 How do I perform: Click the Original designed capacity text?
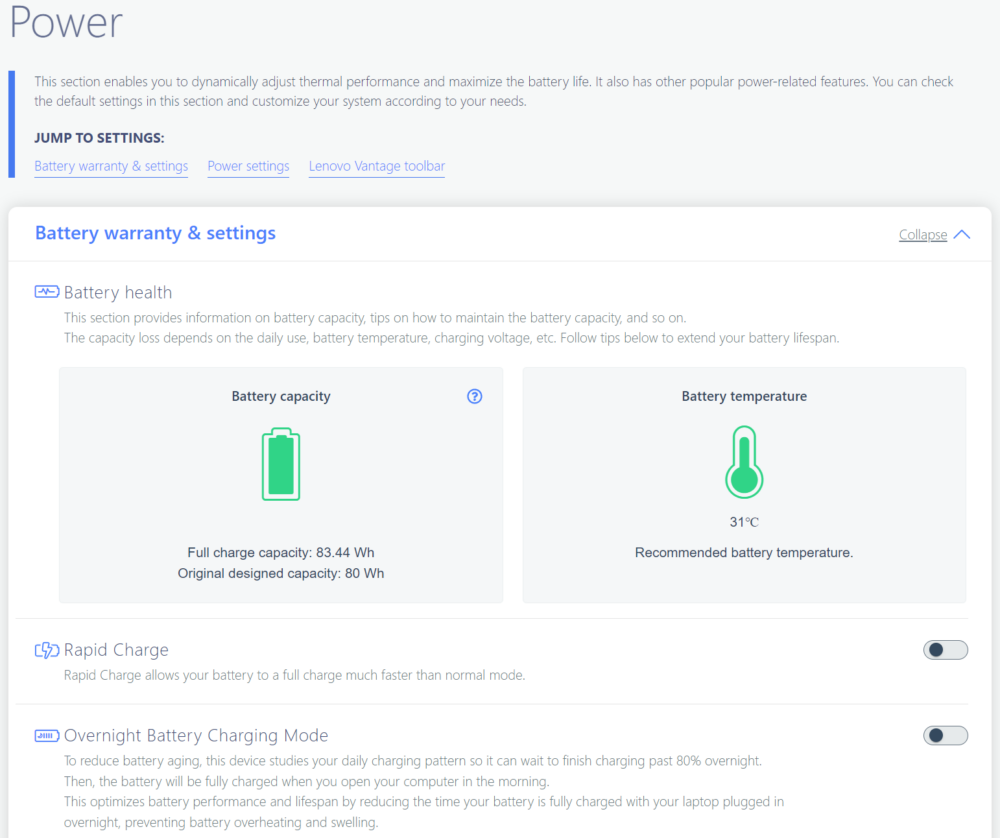tap(281, 573)
